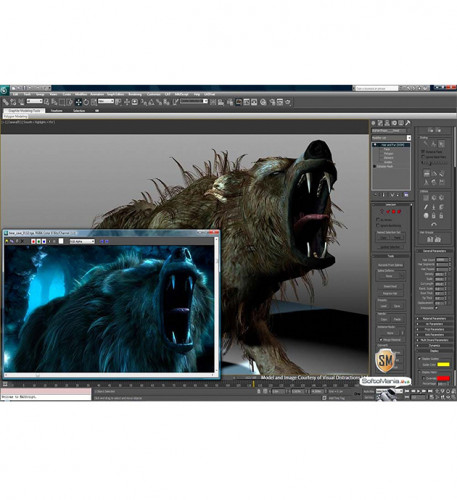Click Update Selection button
The image size is (457, 500).
(x=390, y=247)
